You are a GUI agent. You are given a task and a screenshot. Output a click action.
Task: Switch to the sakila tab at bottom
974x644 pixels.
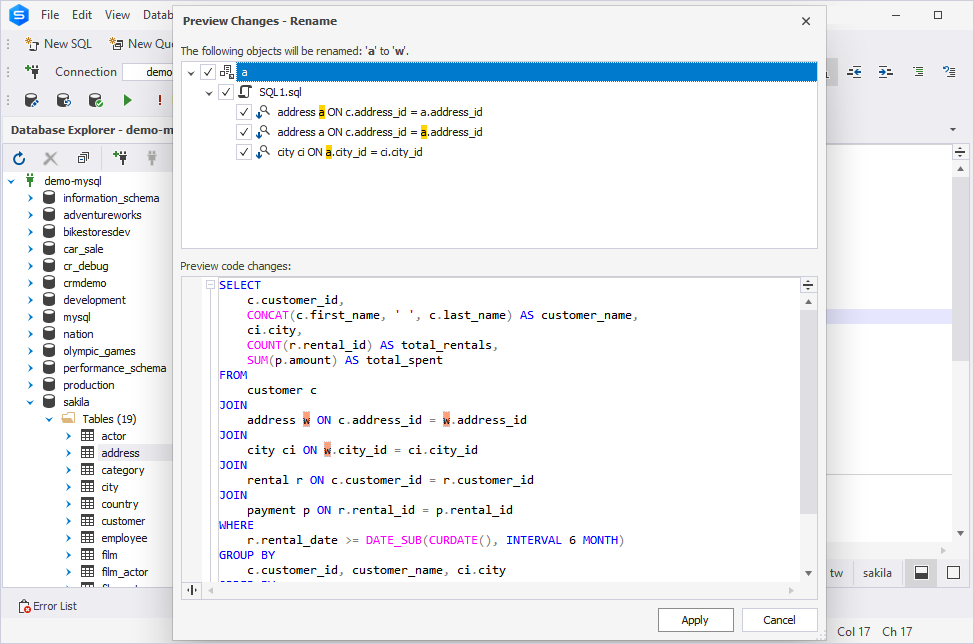877,573
